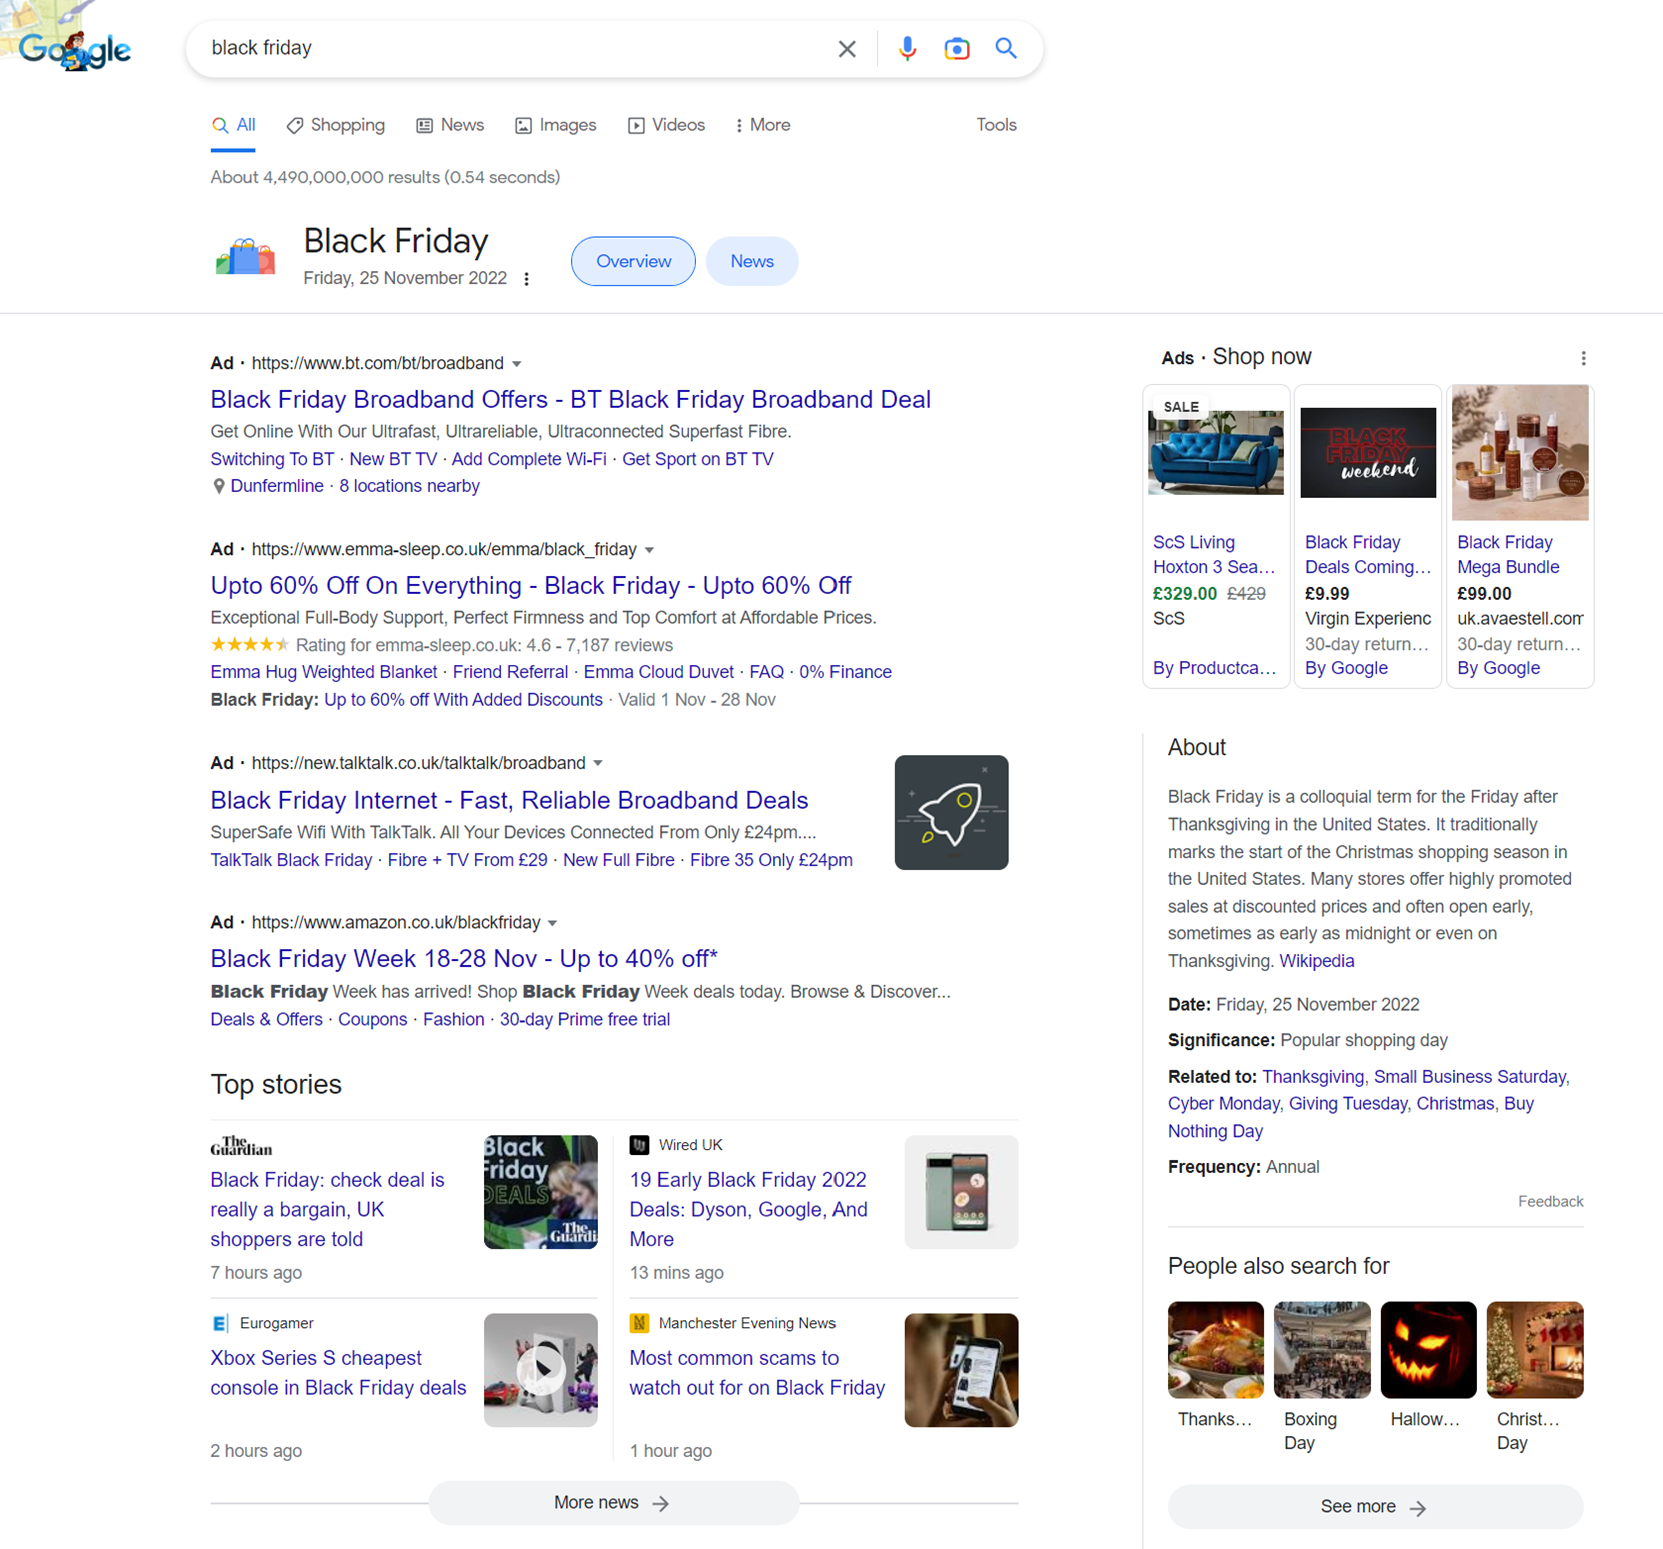Expand the amazon.co.uk ad URL dropdown arrow

(x=553, y=923)
